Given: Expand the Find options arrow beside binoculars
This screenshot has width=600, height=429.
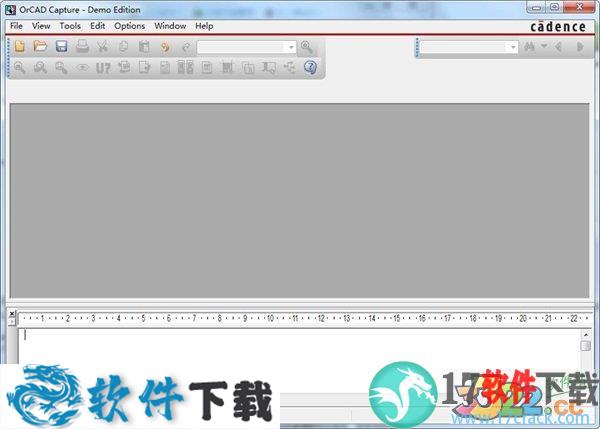Looking at the screenshot, I should [x=544, y=46].
